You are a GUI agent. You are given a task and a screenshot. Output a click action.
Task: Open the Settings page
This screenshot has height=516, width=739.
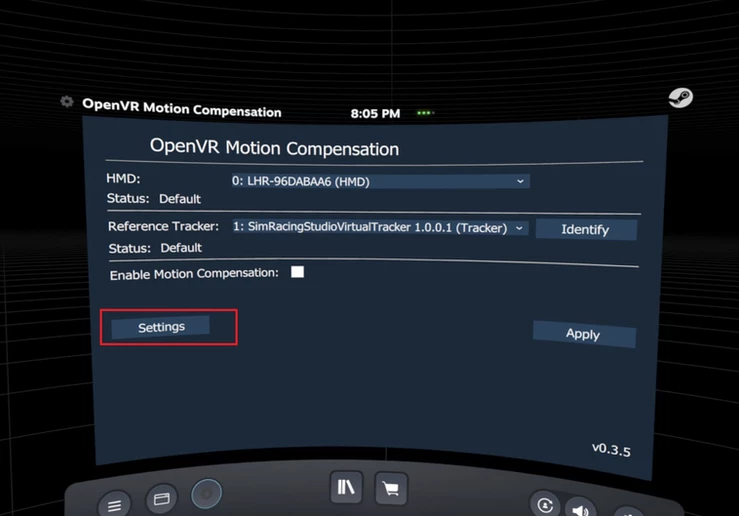[x=160, y=327]
